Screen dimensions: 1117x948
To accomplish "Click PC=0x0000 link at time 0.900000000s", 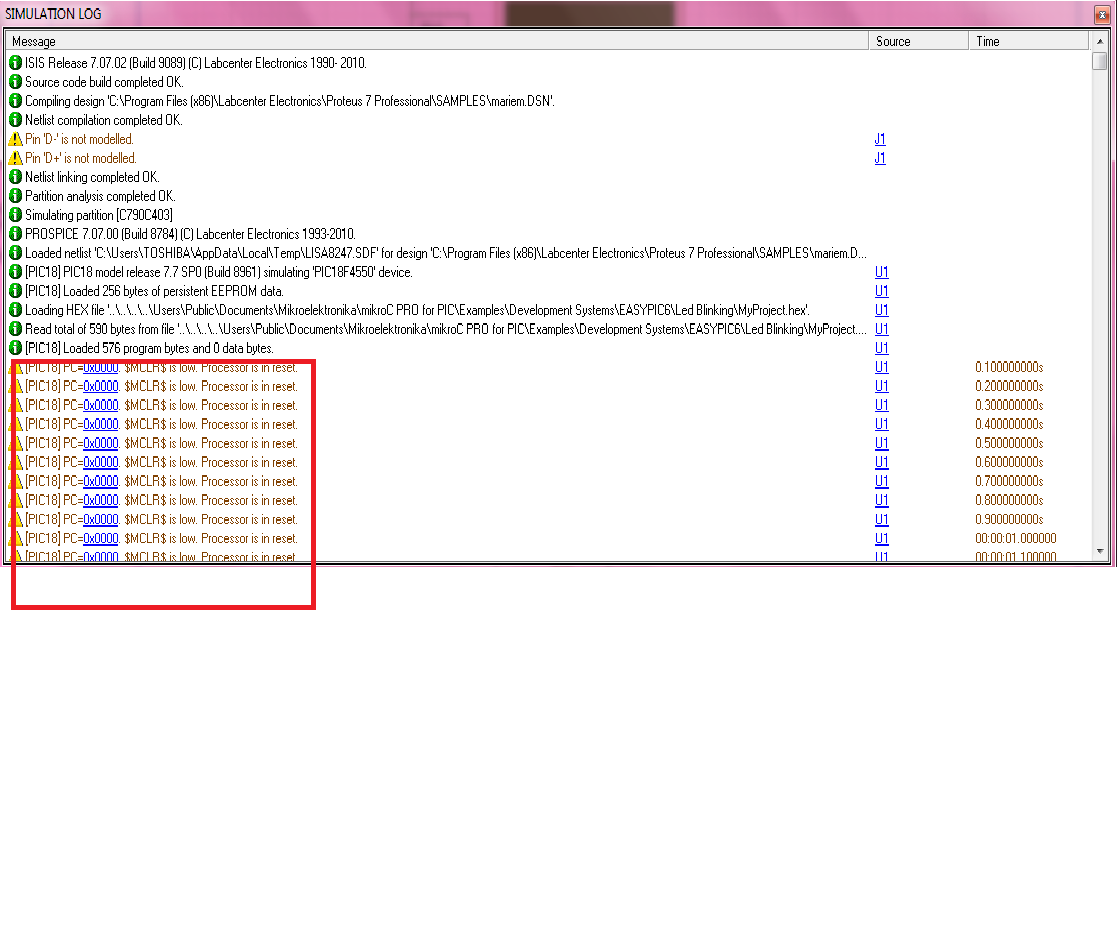I will 100,520.
